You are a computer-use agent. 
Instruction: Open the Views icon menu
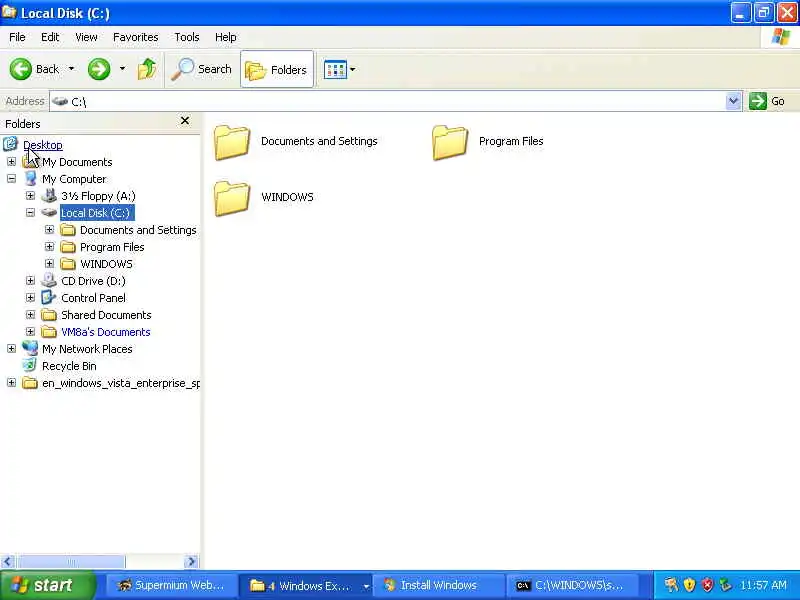point(339,69)
